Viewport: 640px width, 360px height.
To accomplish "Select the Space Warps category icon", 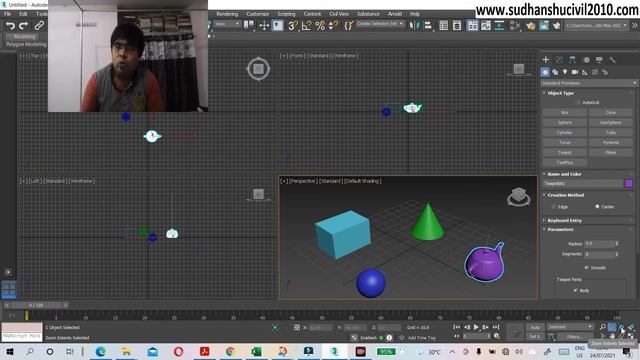I will [595, 72].
